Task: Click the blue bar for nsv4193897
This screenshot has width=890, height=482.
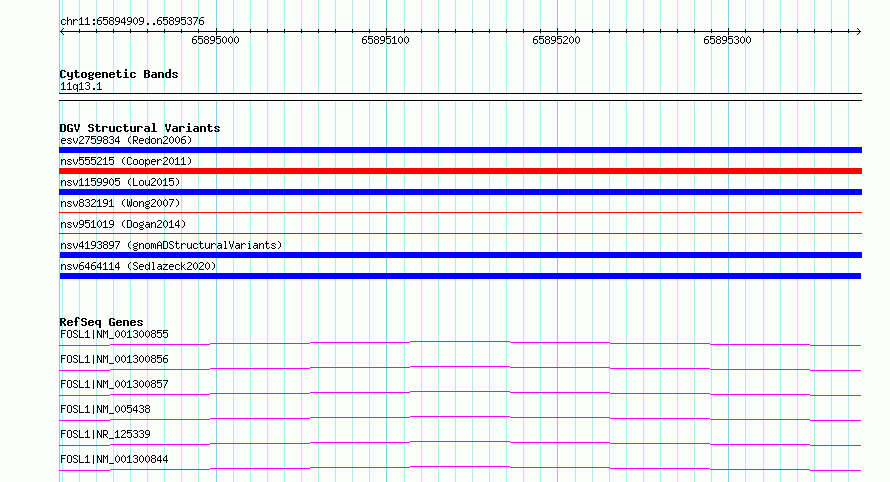Action: (460, 255)
